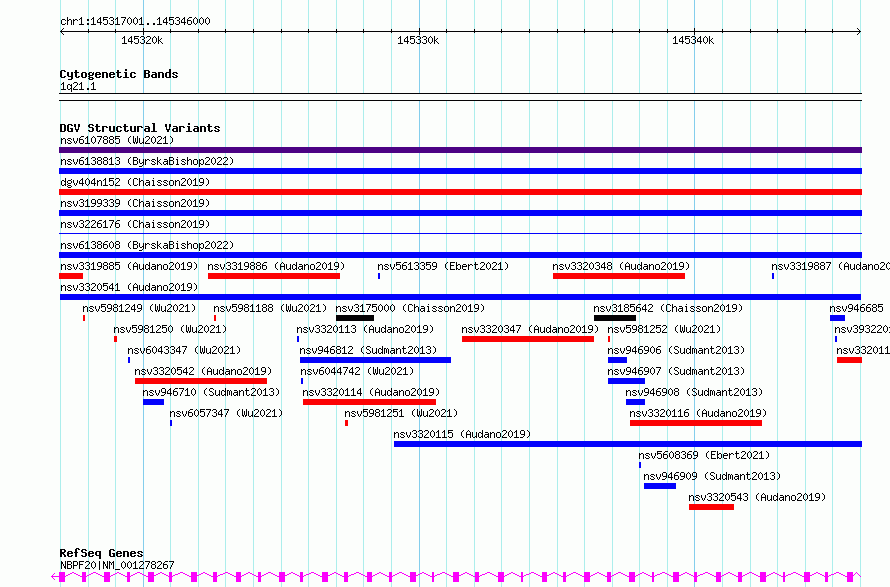The image size is (890, 587).
Task: Click the nsv6107885 (Wu2021) purple variant bar
Action: point(460,150)
